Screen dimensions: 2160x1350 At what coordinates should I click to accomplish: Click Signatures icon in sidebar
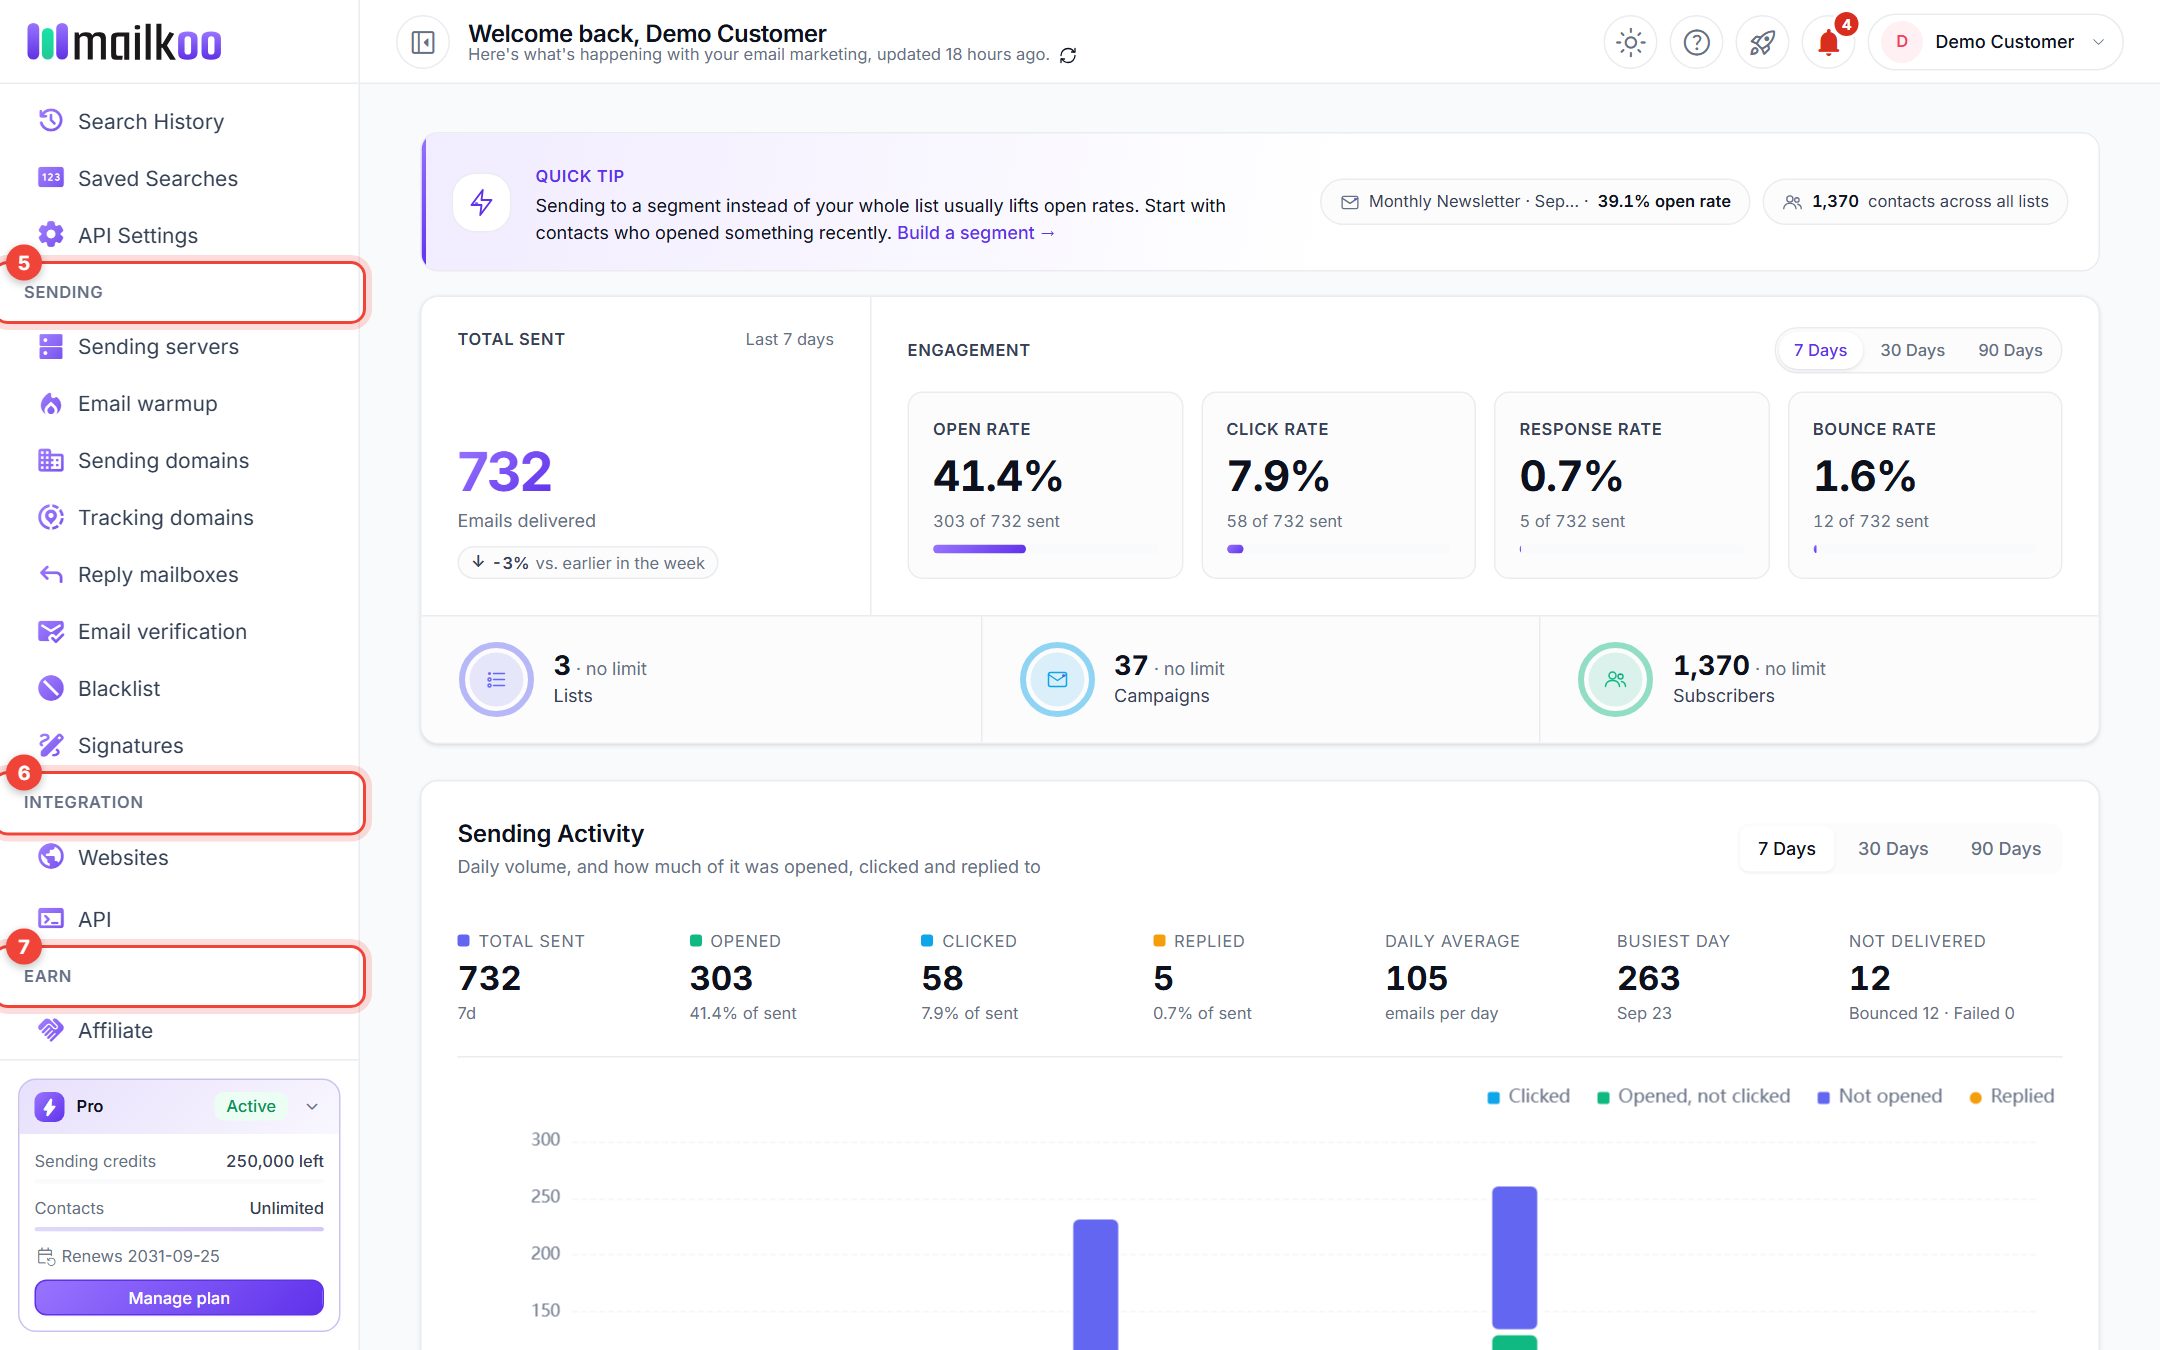click(x=51, y=745)
